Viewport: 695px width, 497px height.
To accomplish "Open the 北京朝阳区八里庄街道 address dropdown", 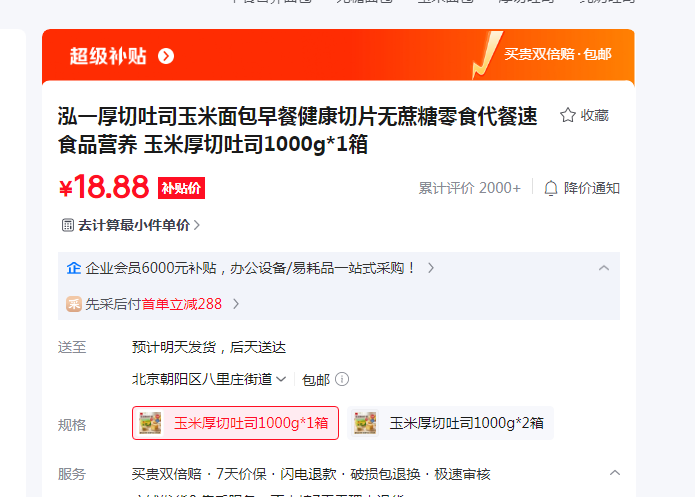I will 209,379.
